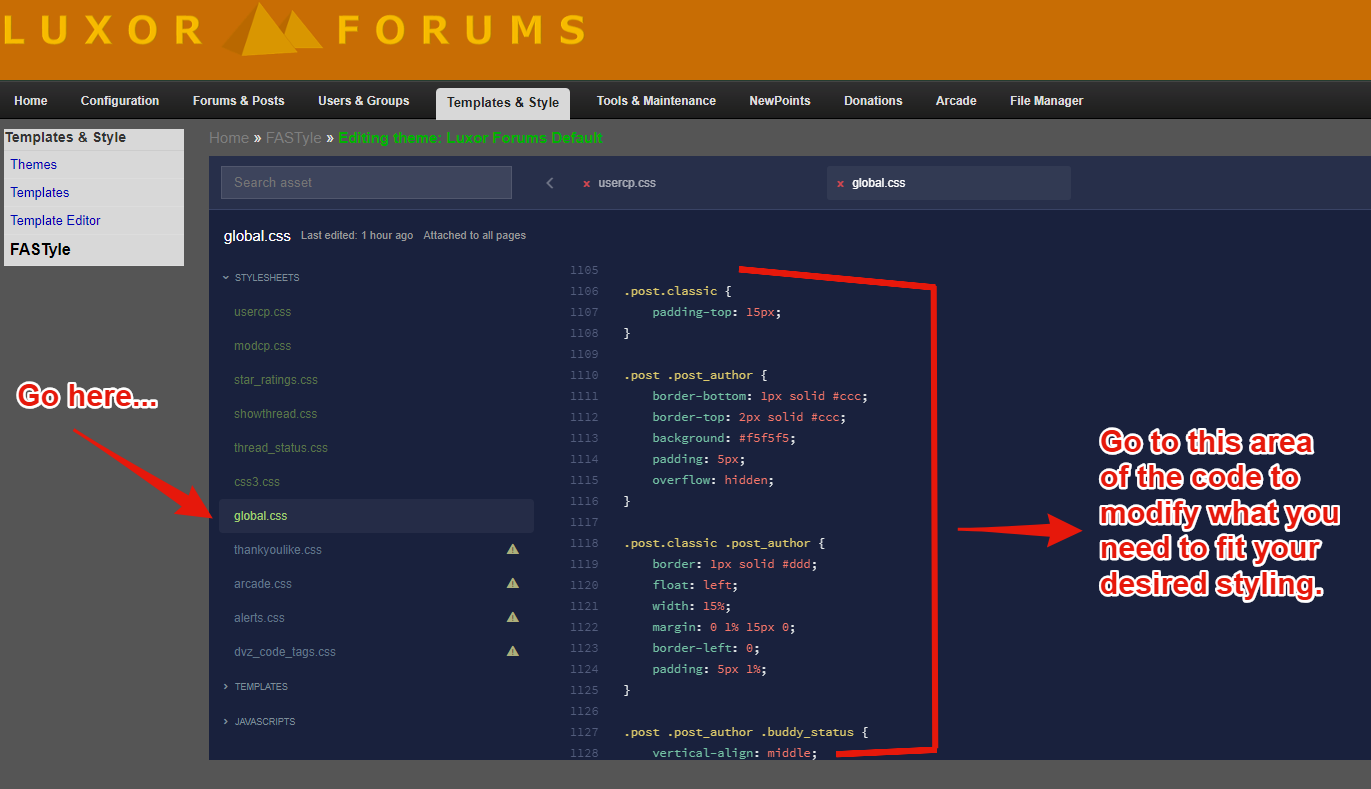Click the '.post .post_author {' line
1371x789 pixels.
(x=695, y=375)
